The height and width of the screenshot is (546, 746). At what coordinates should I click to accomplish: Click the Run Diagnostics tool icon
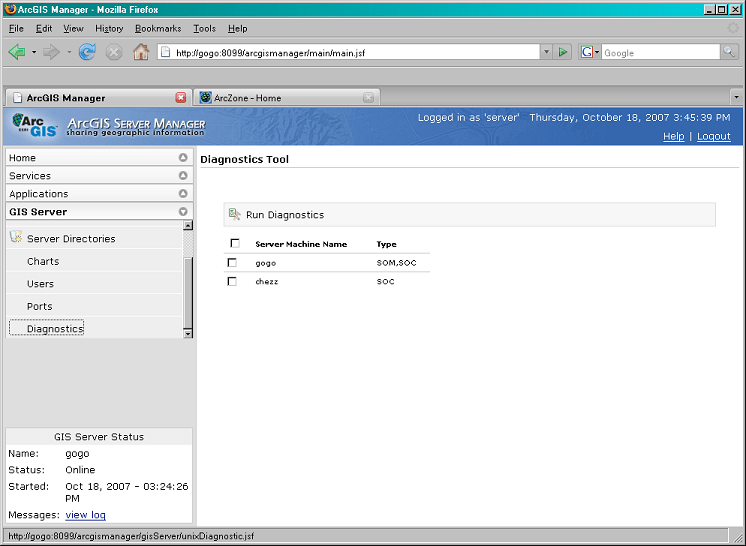pos(234,214)
